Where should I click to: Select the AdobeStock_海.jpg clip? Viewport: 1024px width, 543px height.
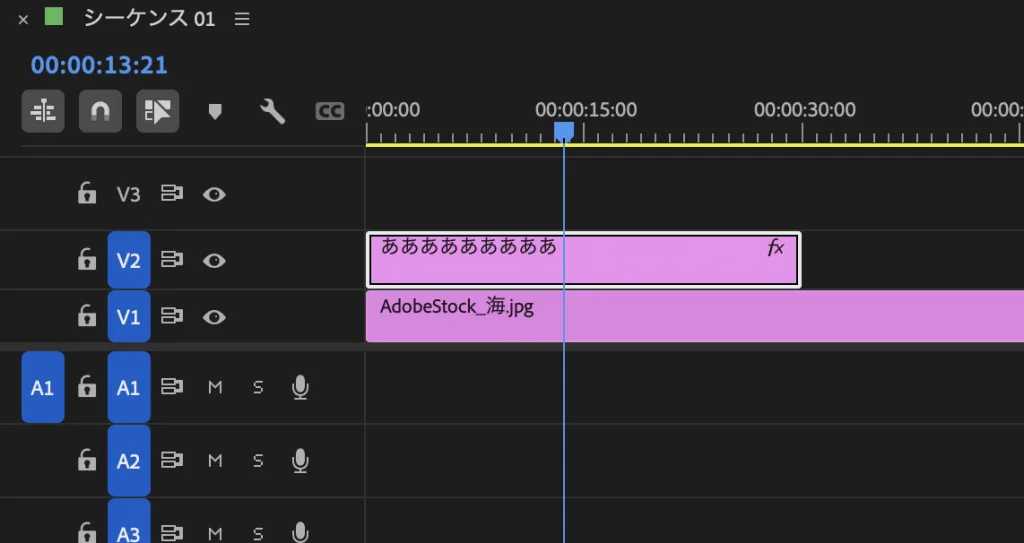click(700, 317)
